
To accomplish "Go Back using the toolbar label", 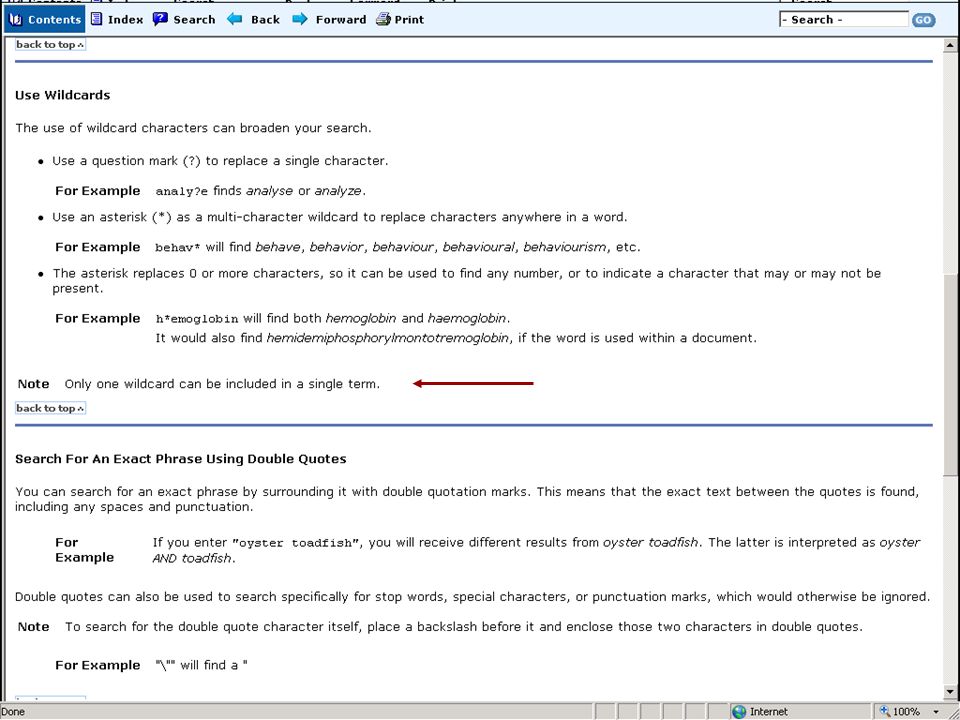I will tap(265, 20).
